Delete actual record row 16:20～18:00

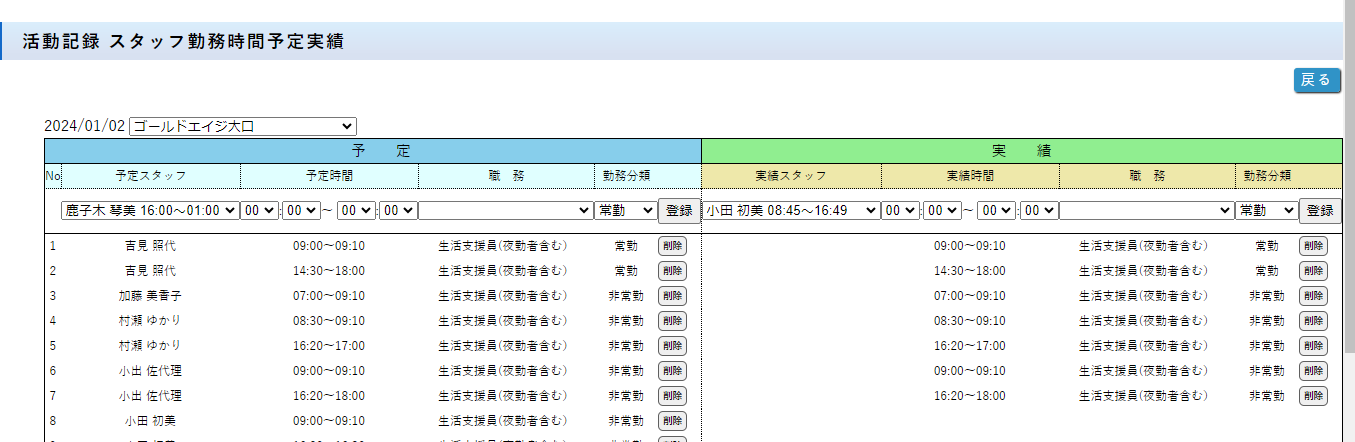click(x=1313, y=396)
